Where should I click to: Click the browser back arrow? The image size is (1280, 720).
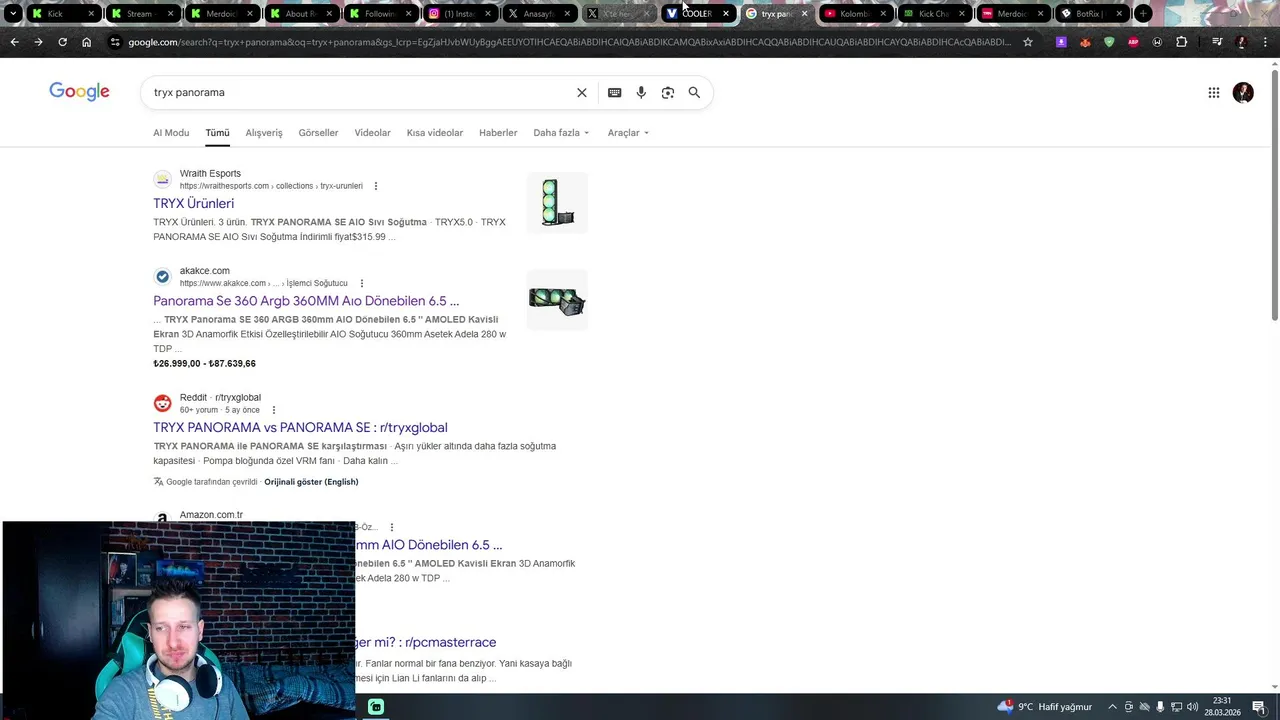[14, 42]
